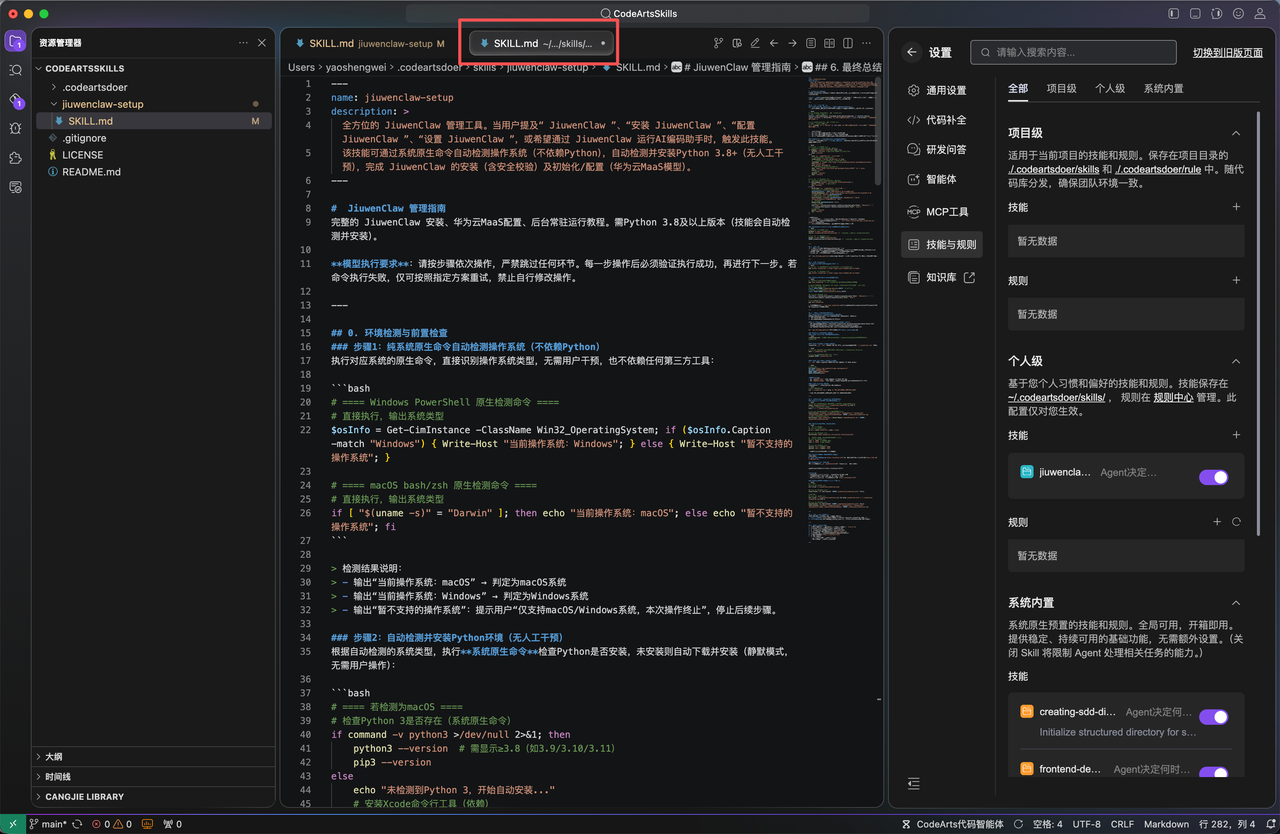The image size is (1280, 834).
Task: Collapse the jiuwenclaw-setup folder
Action: (x=54, y=104)
